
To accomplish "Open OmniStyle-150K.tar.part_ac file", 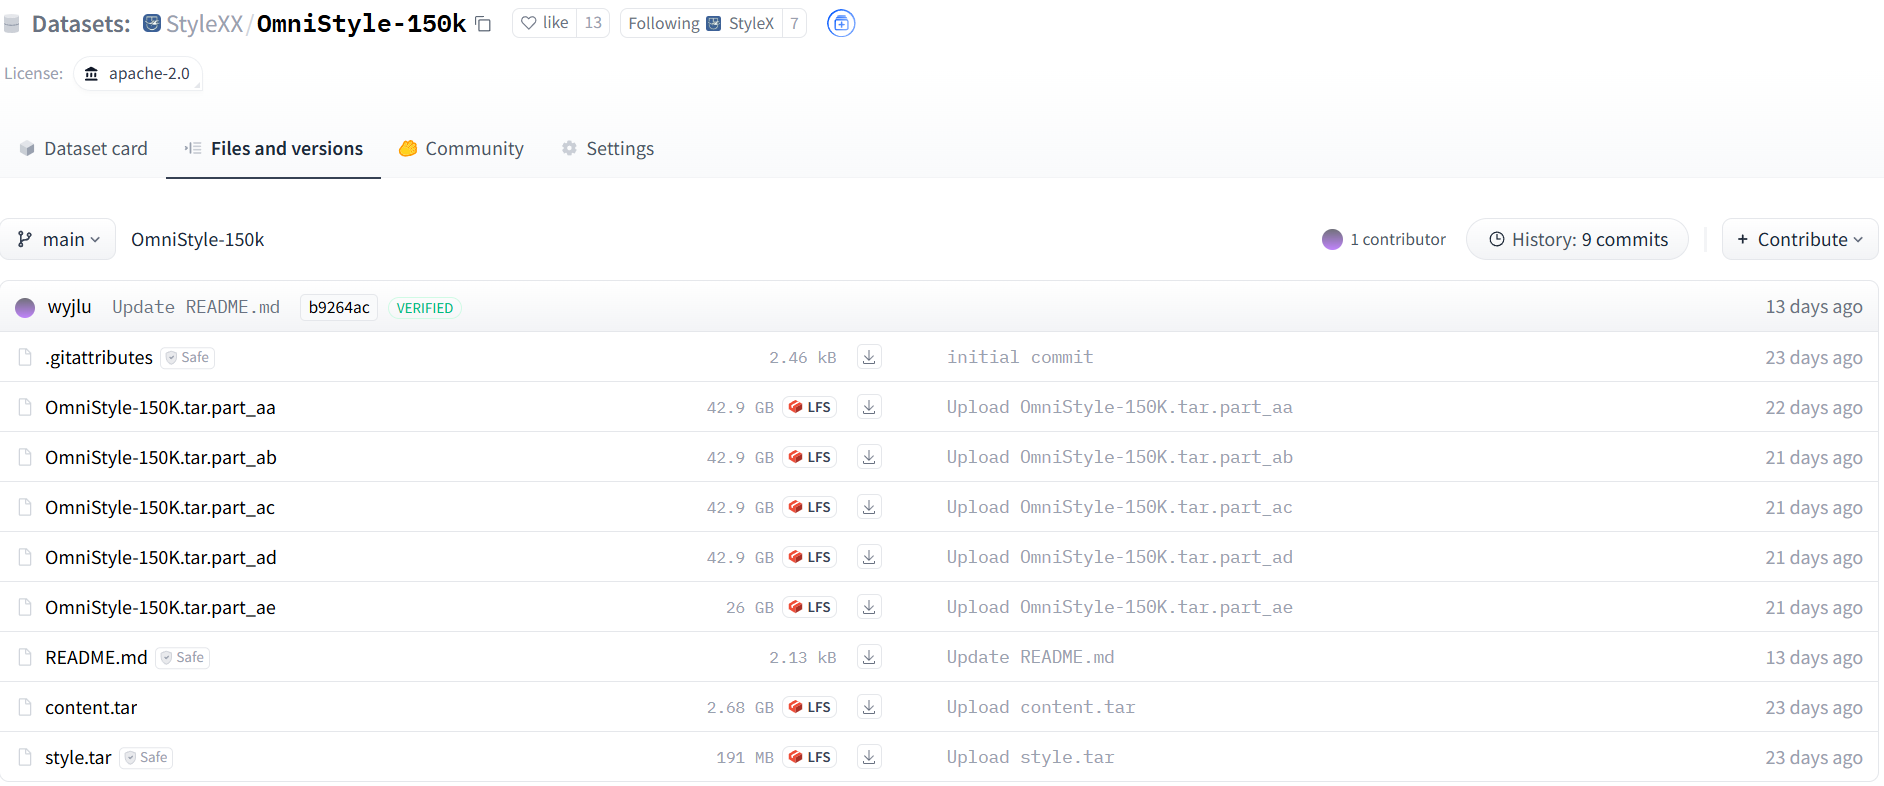I will click(x=160, y=508).
